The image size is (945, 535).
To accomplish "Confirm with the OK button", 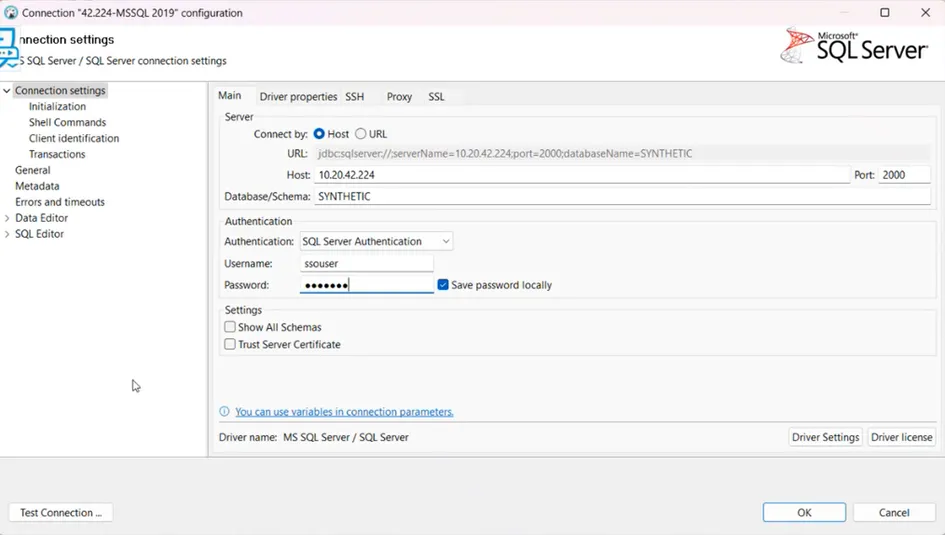I will [804, 513].
